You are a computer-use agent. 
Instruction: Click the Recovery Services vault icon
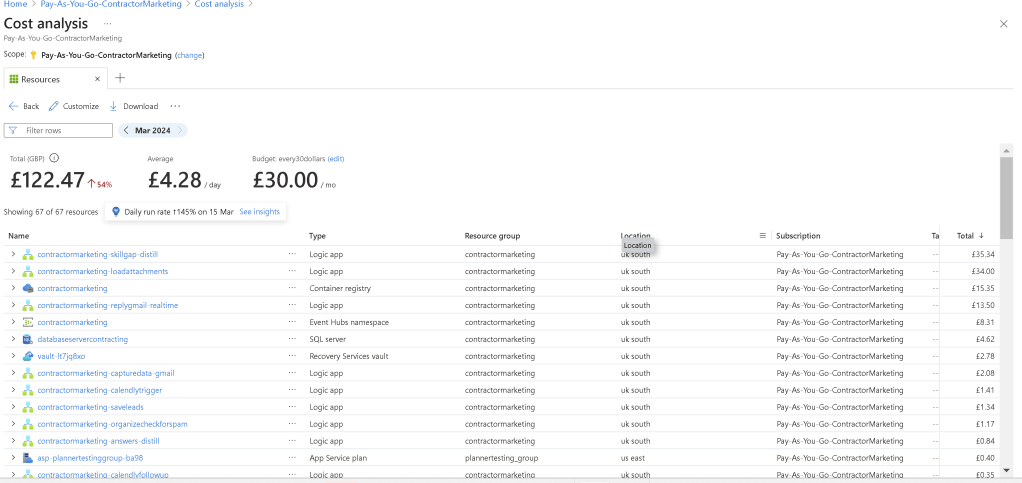[28, 356]
